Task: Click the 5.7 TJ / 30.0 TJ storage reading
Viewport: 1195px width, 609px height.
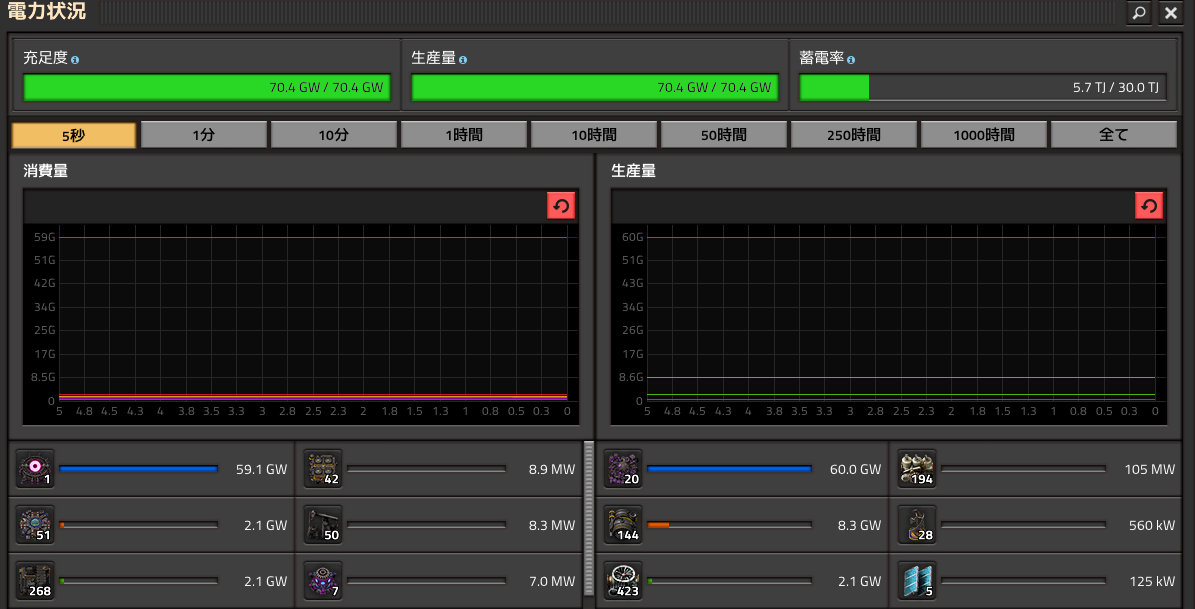Action: pyautogui.click(x=1117, y=88)
